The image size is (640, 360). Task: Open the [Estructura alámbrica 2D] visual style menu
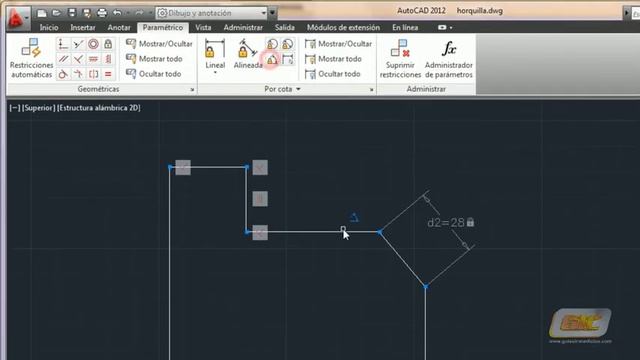point(98,108)
